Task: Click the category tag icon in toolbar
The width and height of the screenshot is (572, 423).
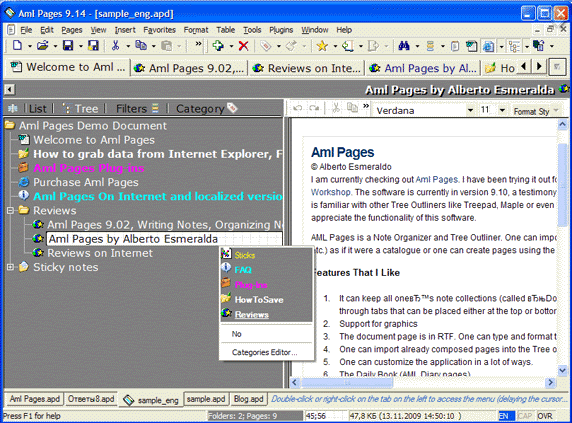Action: [266, 46]
